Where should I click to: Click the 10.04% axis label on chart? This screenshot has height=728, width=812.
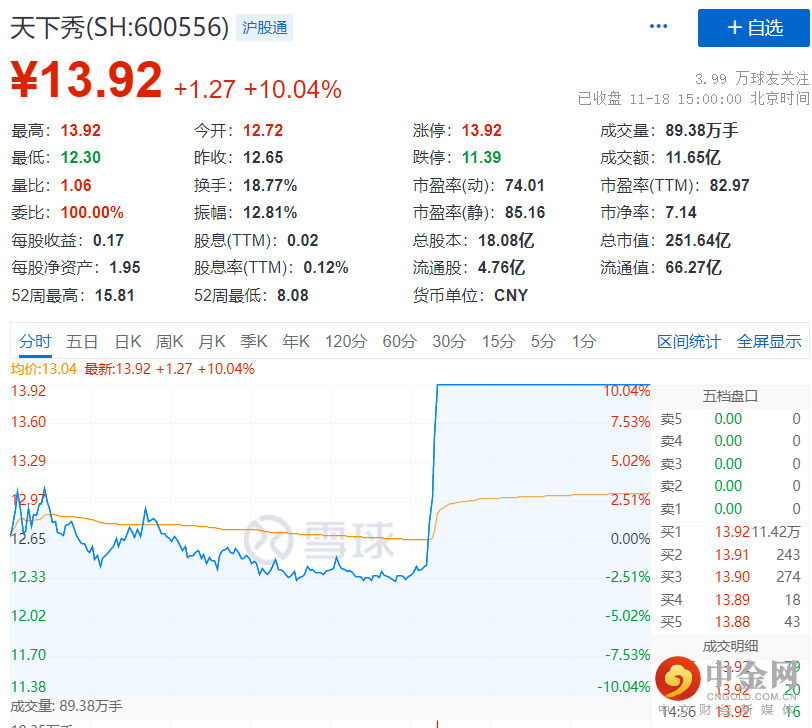click(627, 391)
